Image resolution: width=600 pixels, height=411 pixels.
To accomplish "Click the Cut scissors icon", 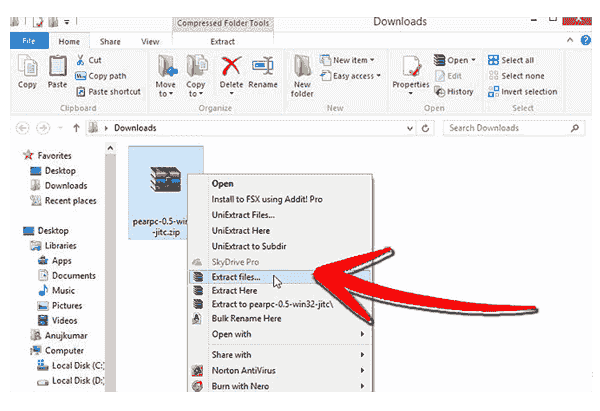I will coord(80,60).
